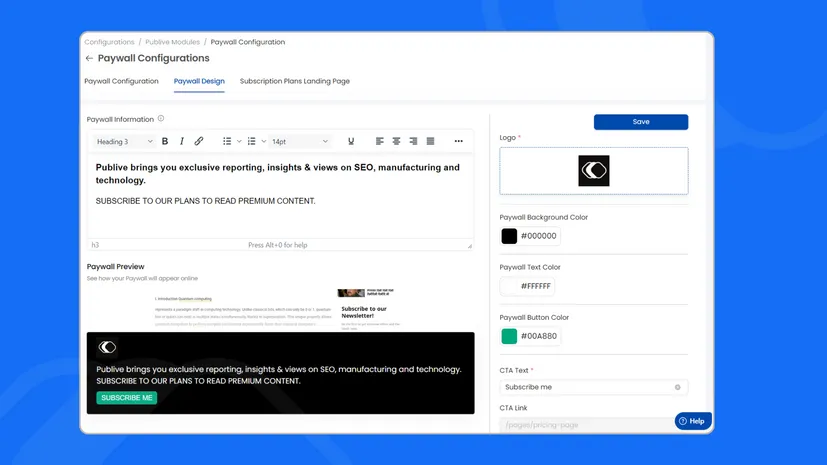Center align the text
Viewport: 827px width, 465px height.
(x=397, y=142)
